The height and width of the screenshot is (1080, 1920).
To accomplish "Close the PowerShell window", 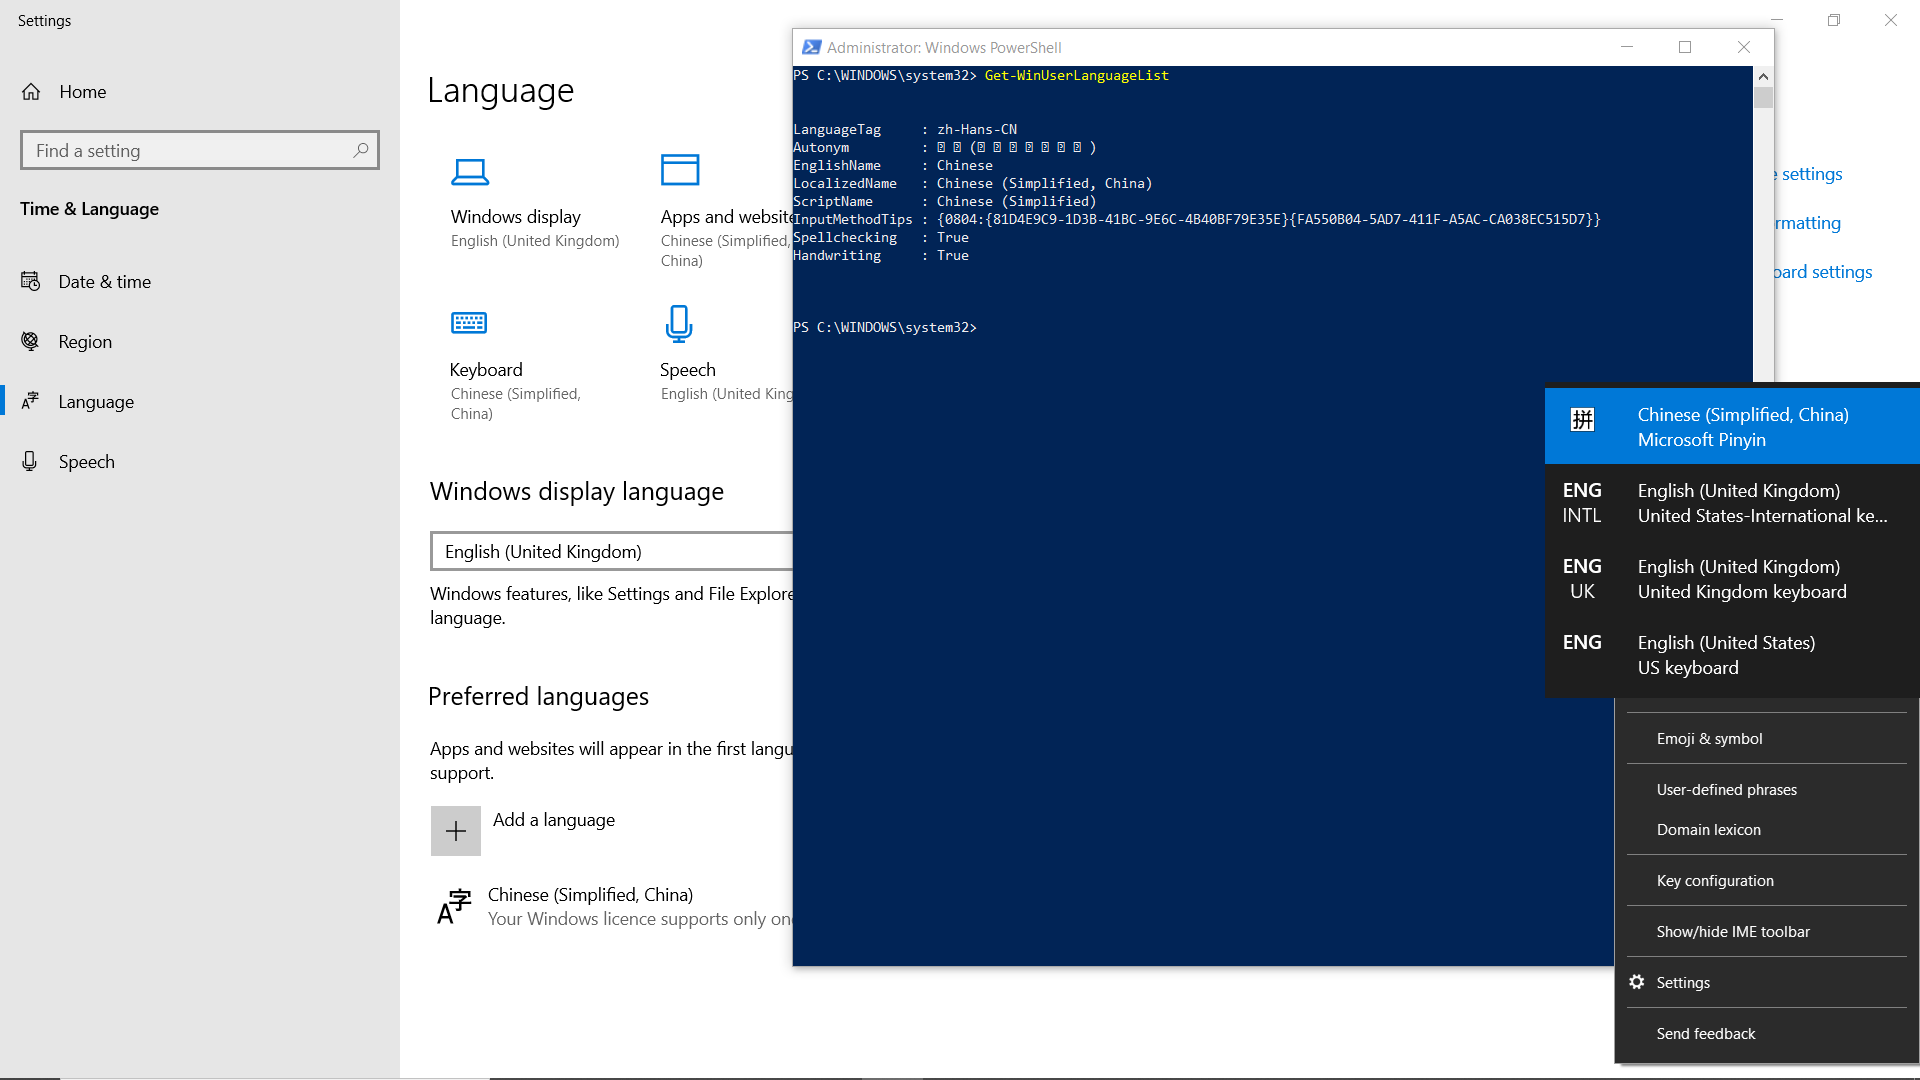I will click(1744, 47).
